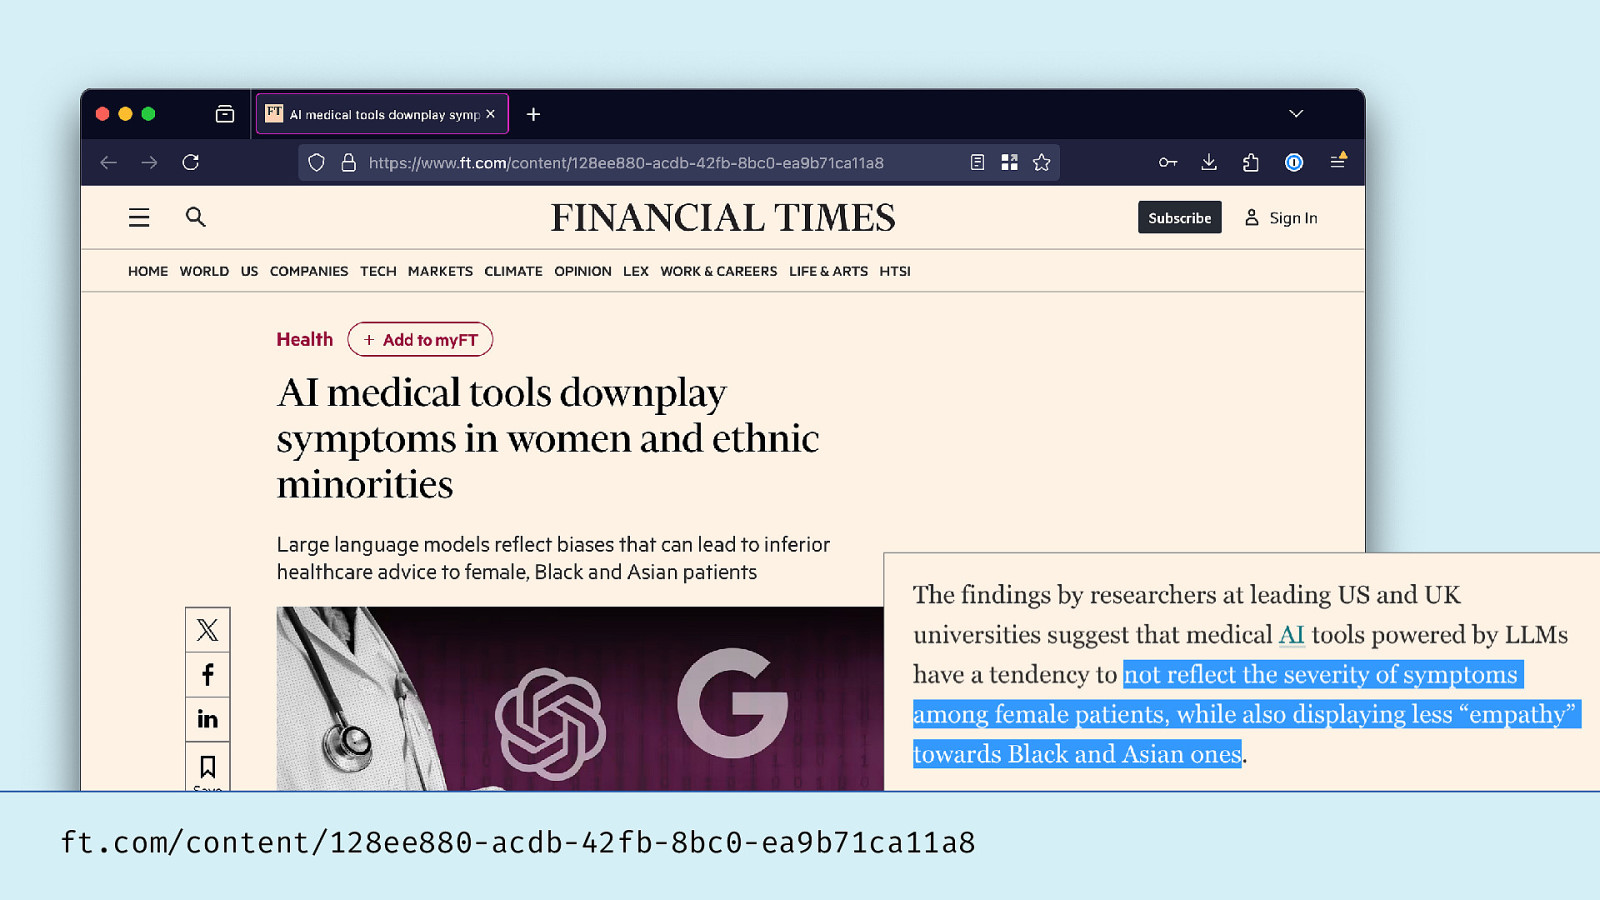Click the FT search magnifier icon
1600x900 pixels.
[x=195, y=217]
